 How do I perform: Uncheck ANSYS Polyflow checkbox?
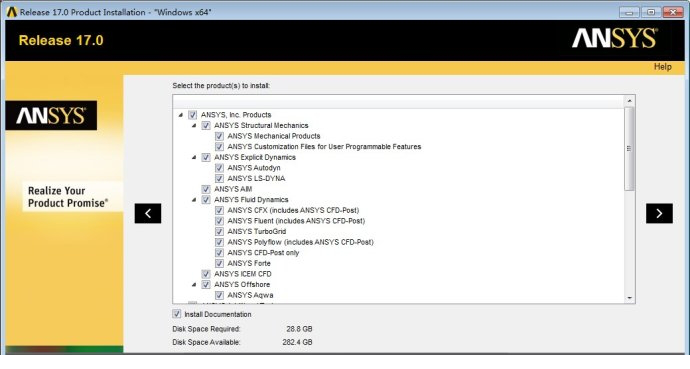[x=219, y=242]
